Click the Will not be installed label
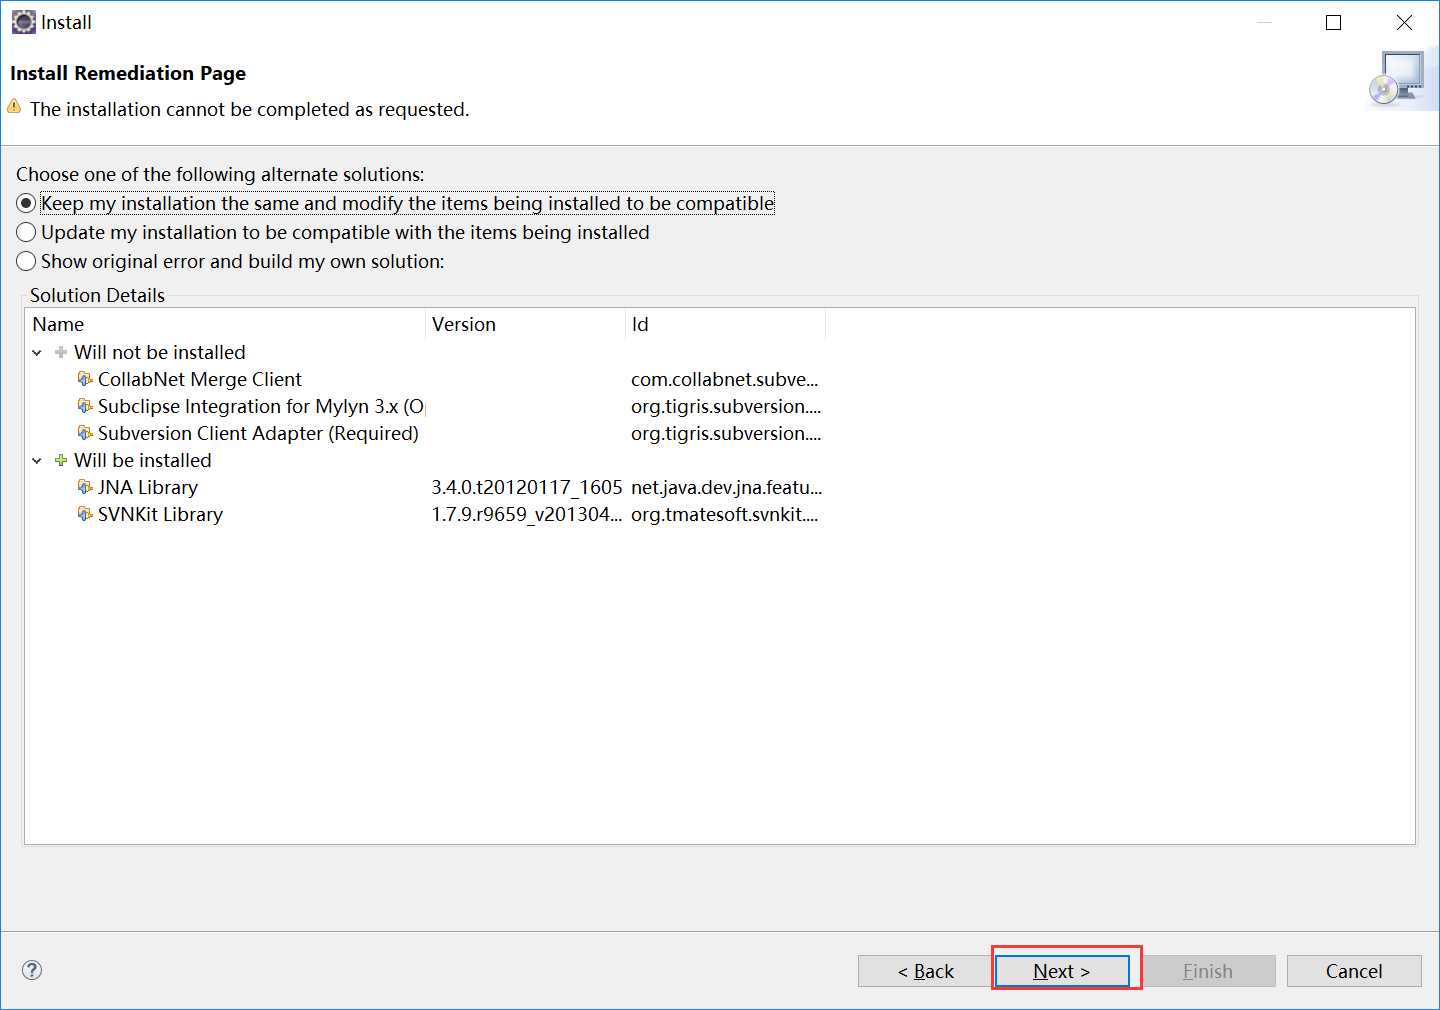 pos(160,352)
